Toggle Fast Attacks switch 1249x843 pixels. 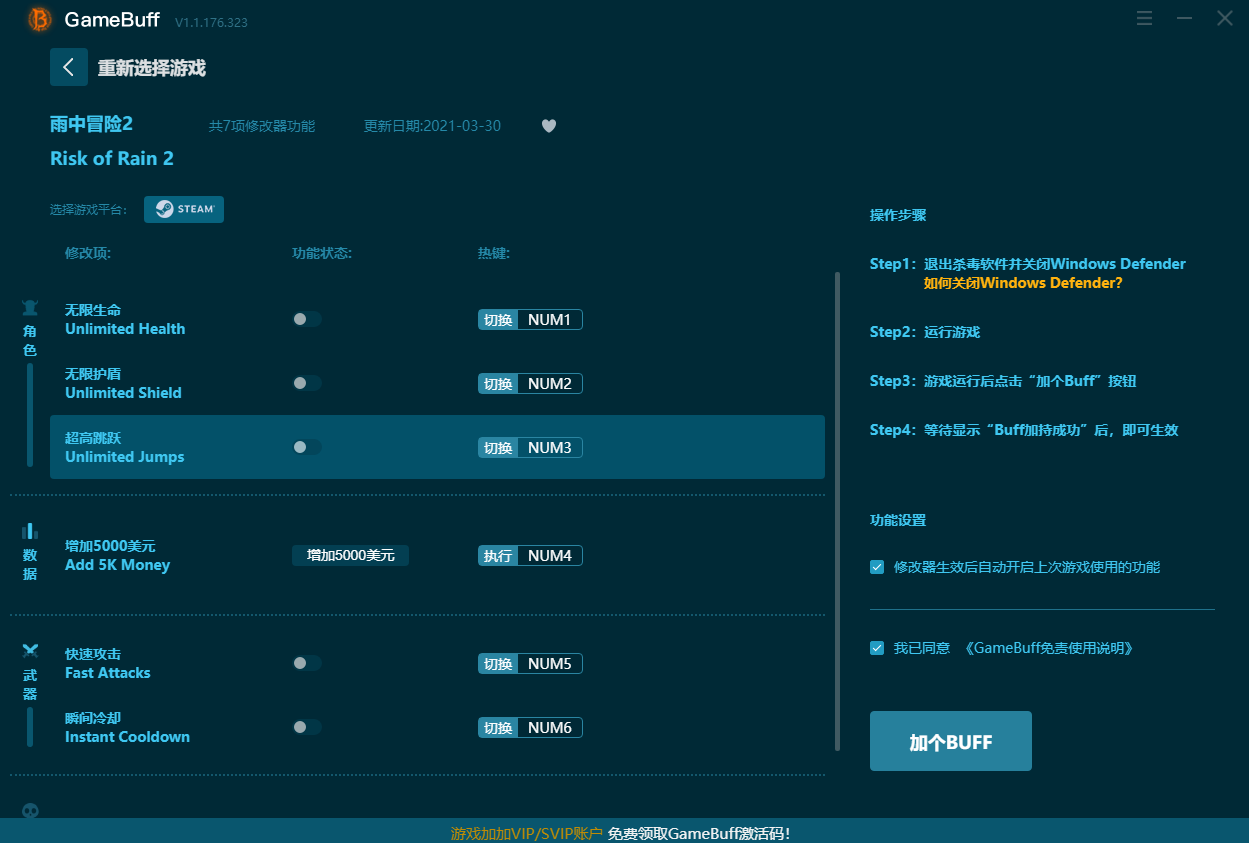307,663
